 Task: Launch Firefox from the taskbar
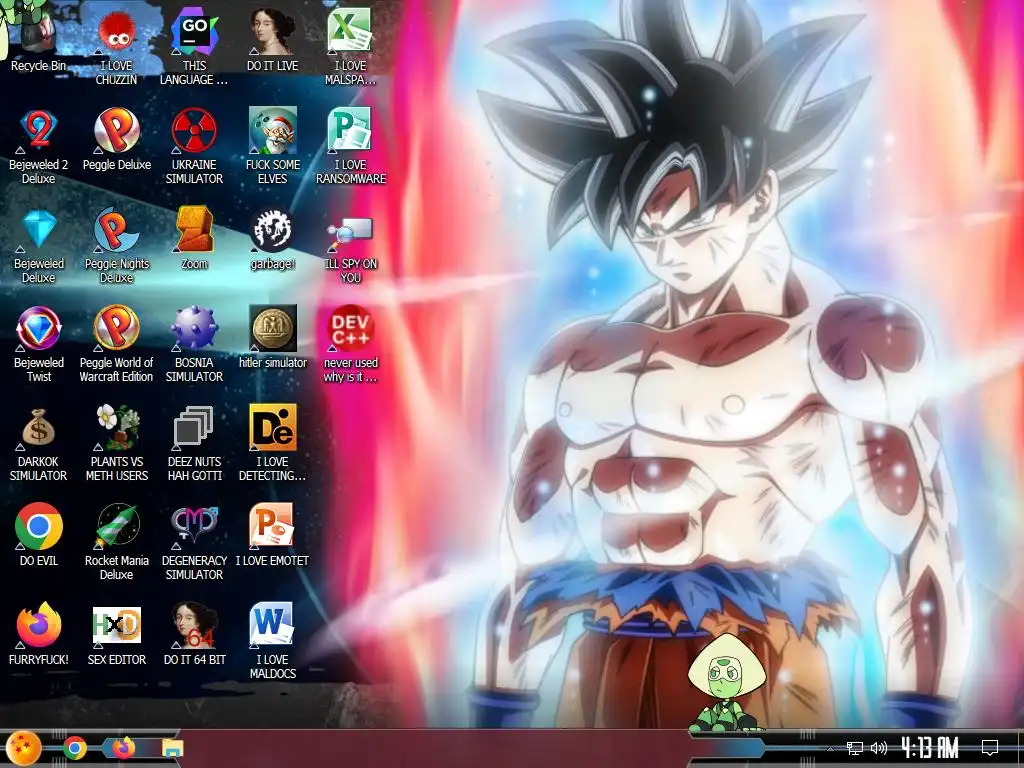tap(123, 748)
